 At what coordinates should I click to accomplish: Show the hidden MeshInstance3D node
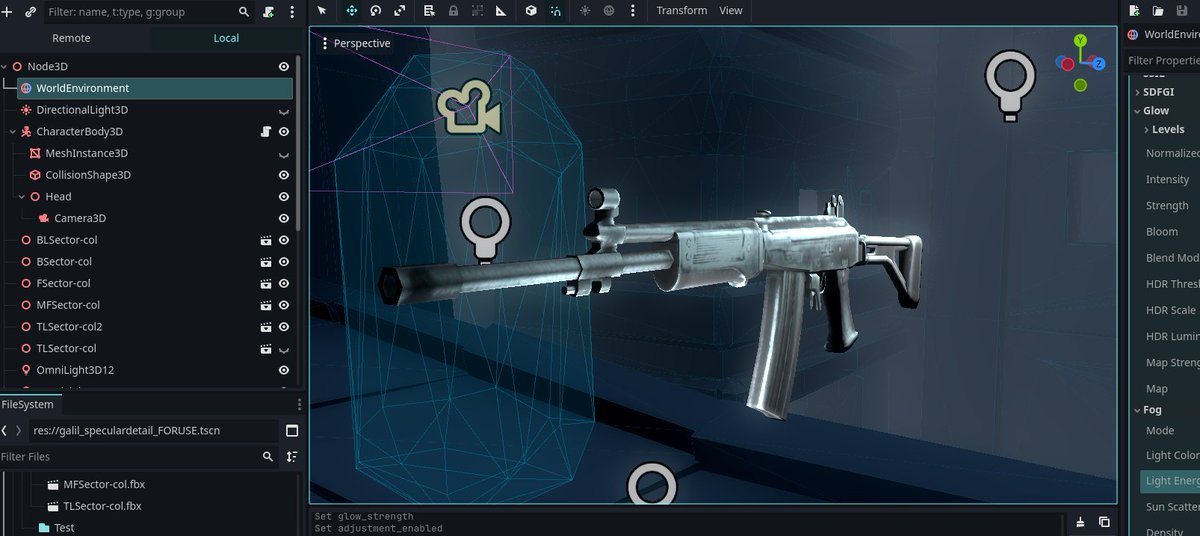tap(284, 154)
